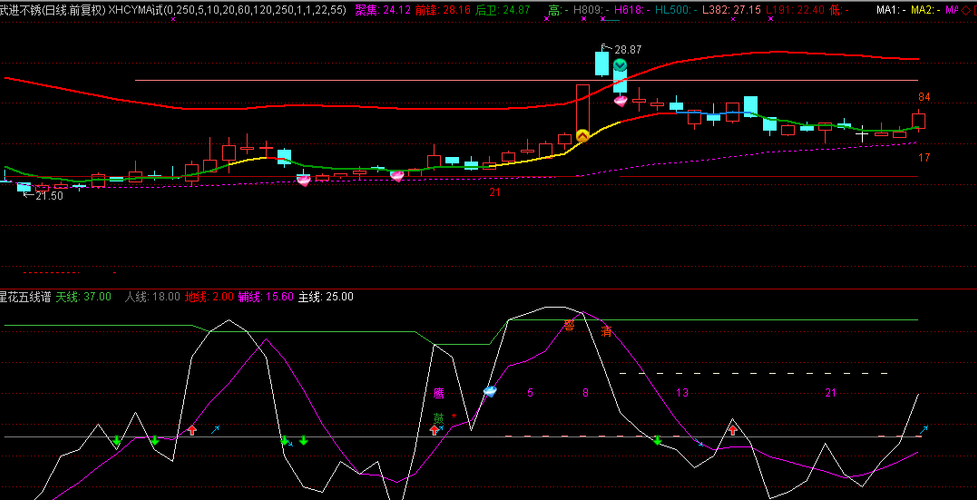The image size is (977, 500).
Task: Select the red up arrow nearest label 21
Action: 732,429
